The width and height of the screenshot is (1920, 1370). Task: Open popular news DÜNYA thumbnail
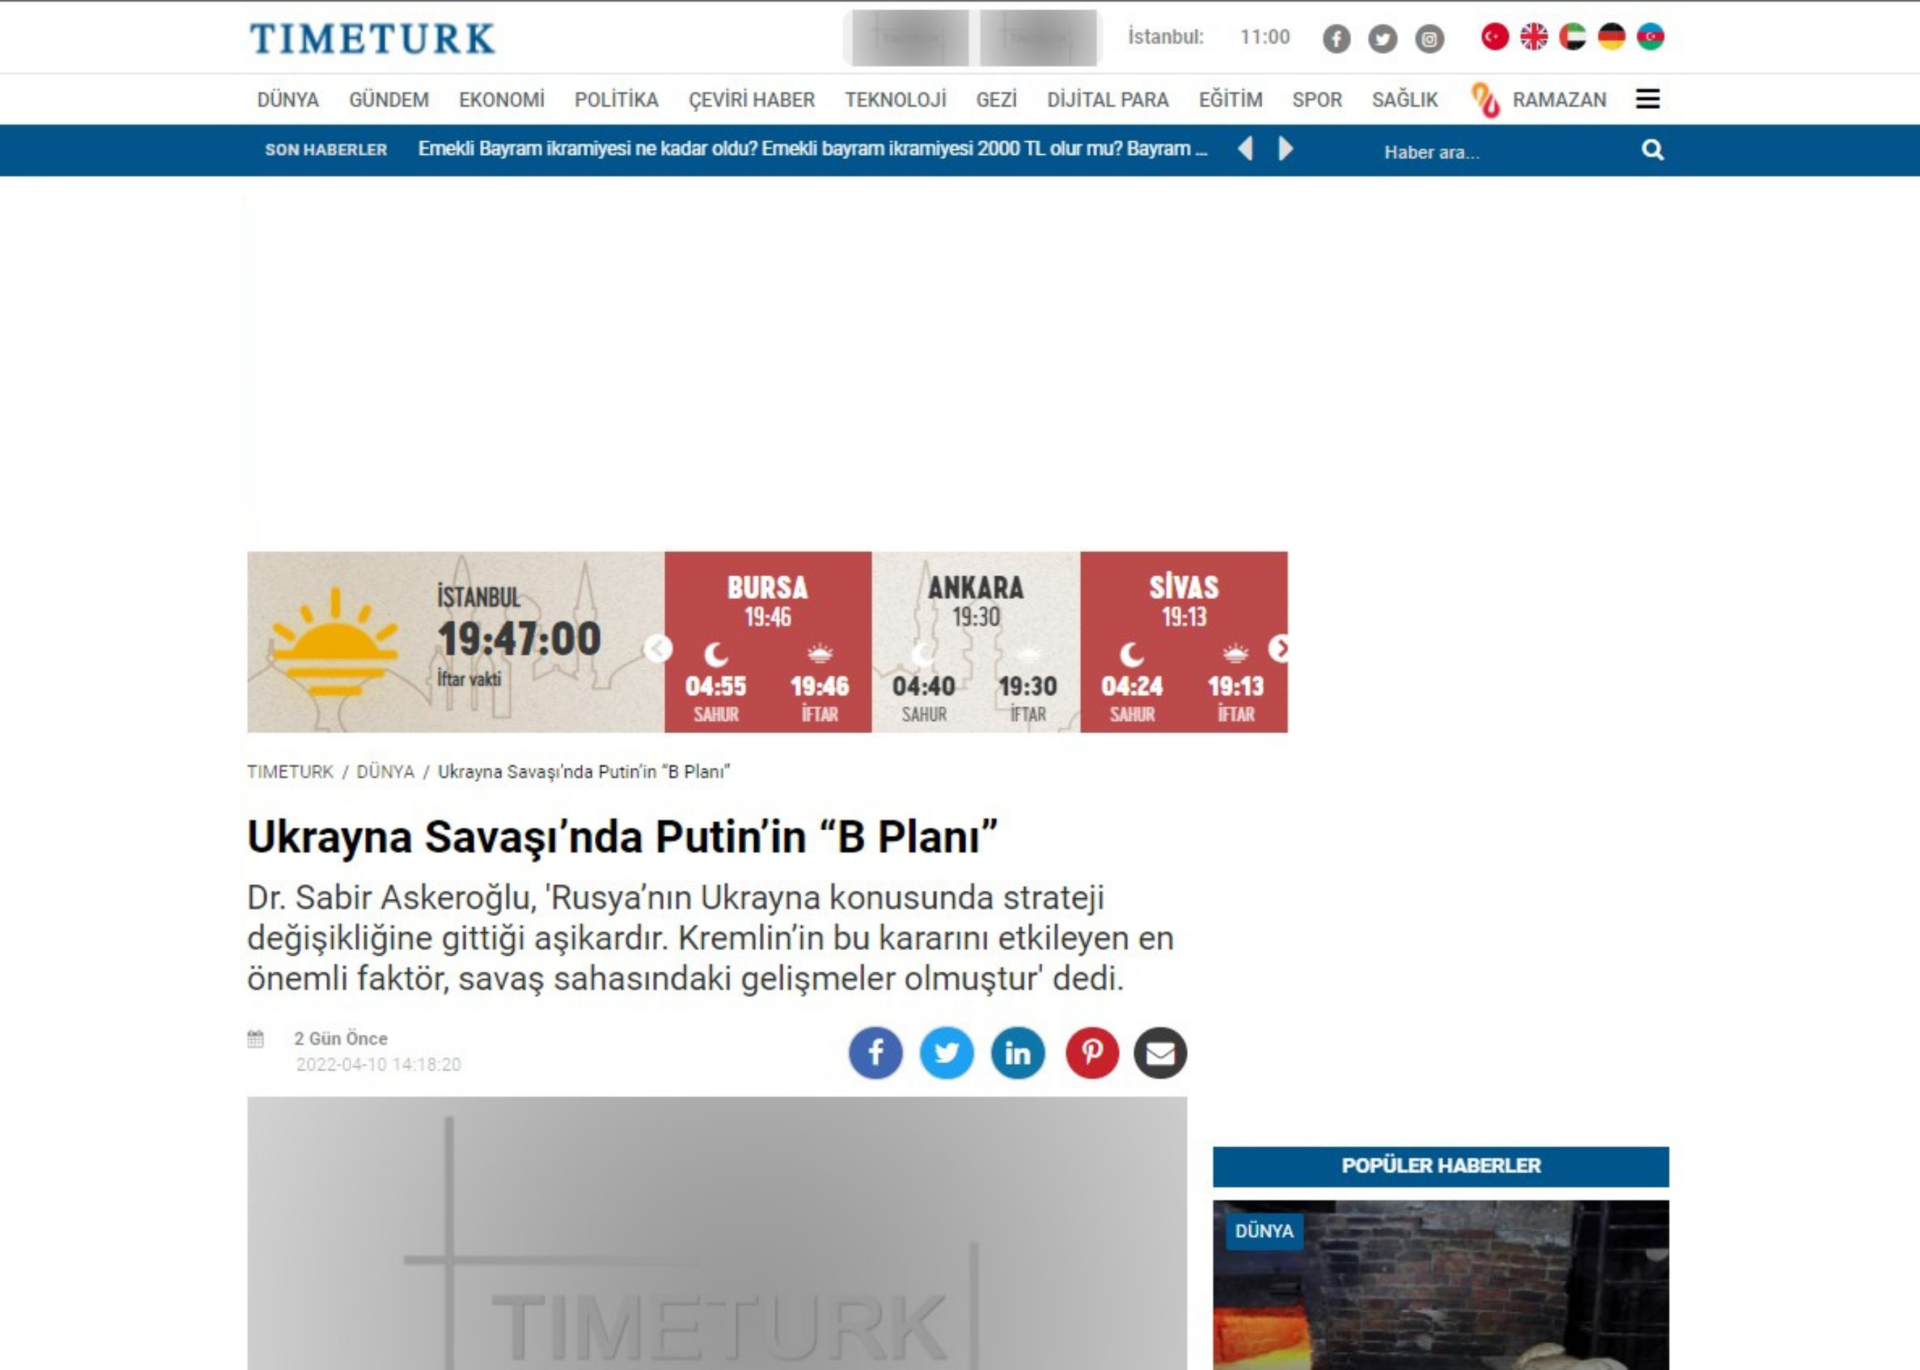1440,1285
